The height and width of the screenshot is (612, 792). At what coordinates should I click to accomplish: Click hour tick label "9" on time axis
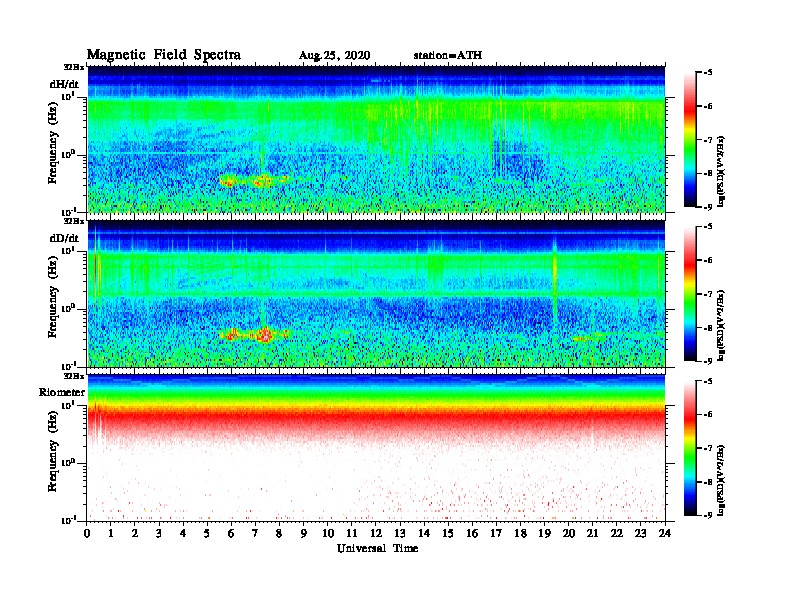pos(304,533)
